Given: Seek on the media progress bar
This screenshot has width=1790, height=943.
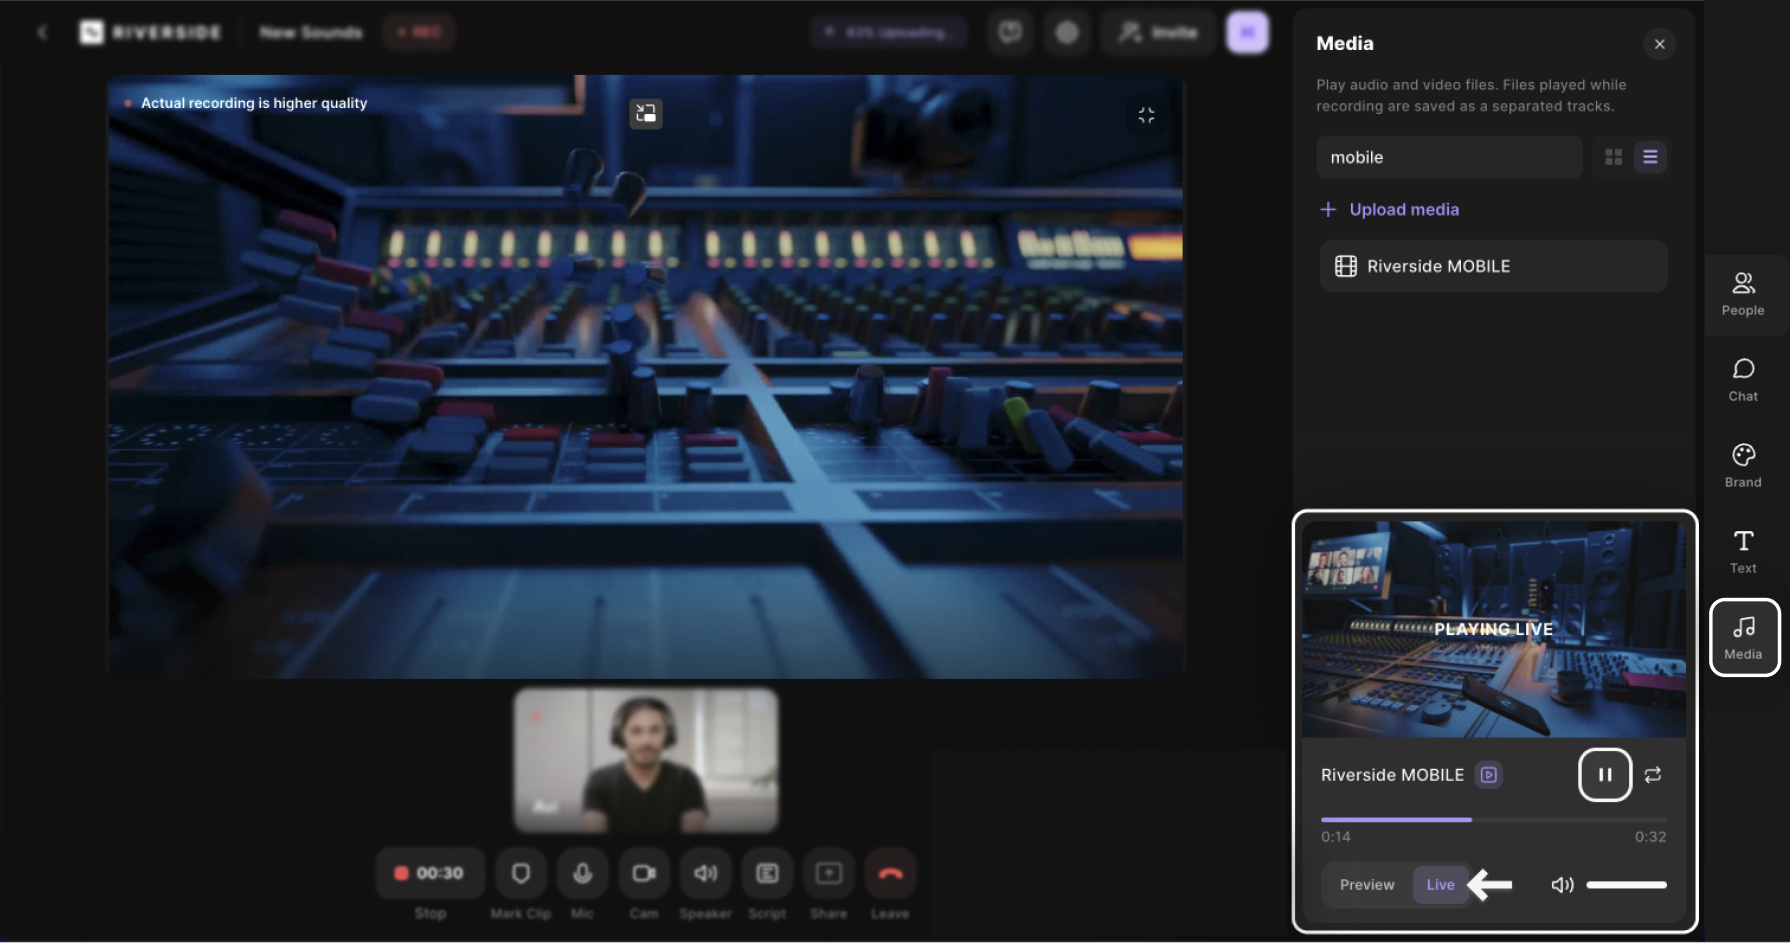Looking at the screenshot, I should [x=1493, y=819].
